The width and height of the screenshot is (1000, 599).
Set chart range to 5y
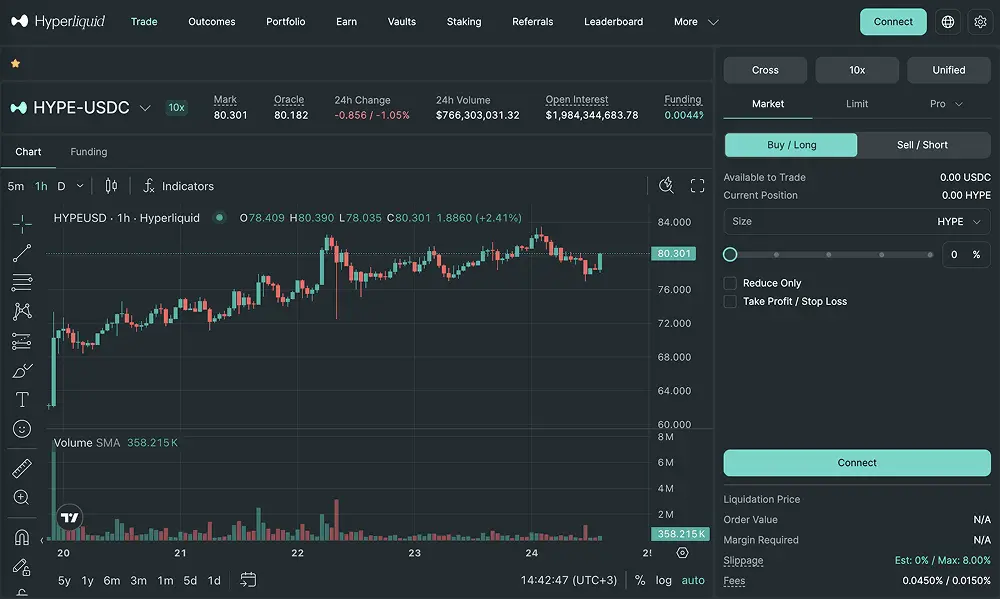[64, 581]
